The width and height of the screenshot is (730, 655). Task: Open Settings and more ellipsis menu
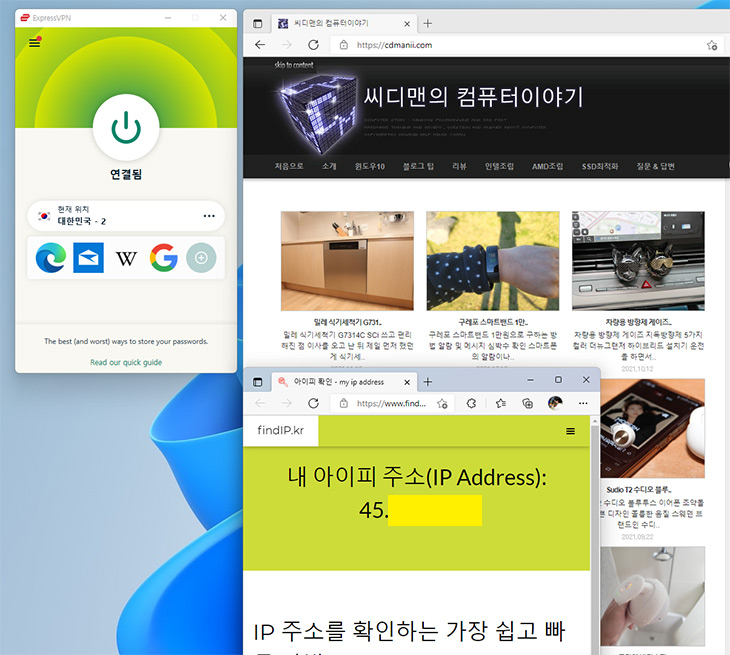(583, 403)
